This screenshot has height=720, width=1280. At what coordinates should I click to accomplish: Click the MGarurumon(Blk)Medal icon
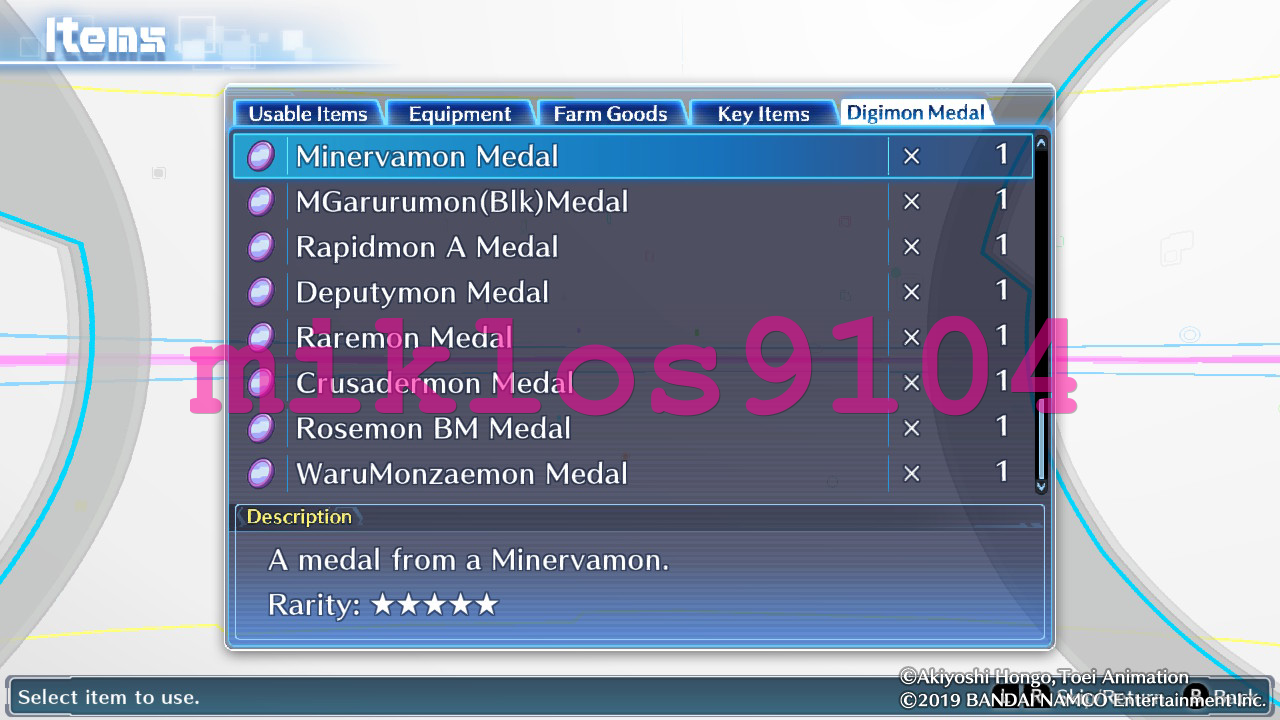[x=261, y=202]
